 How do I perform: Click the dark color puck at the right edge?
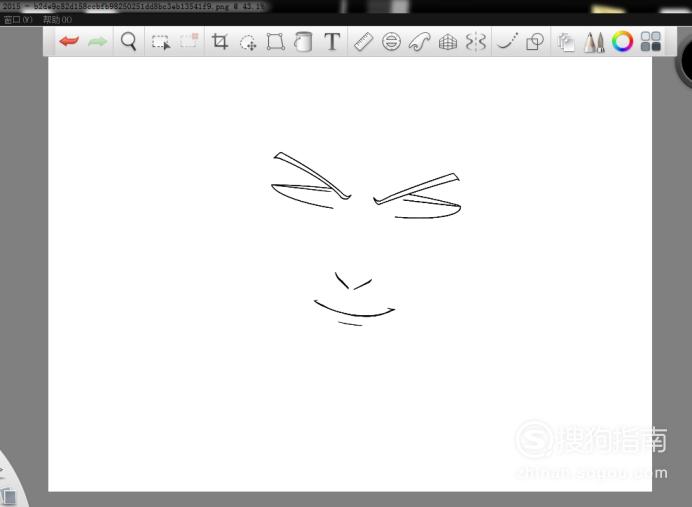click(x=685, y=61)
